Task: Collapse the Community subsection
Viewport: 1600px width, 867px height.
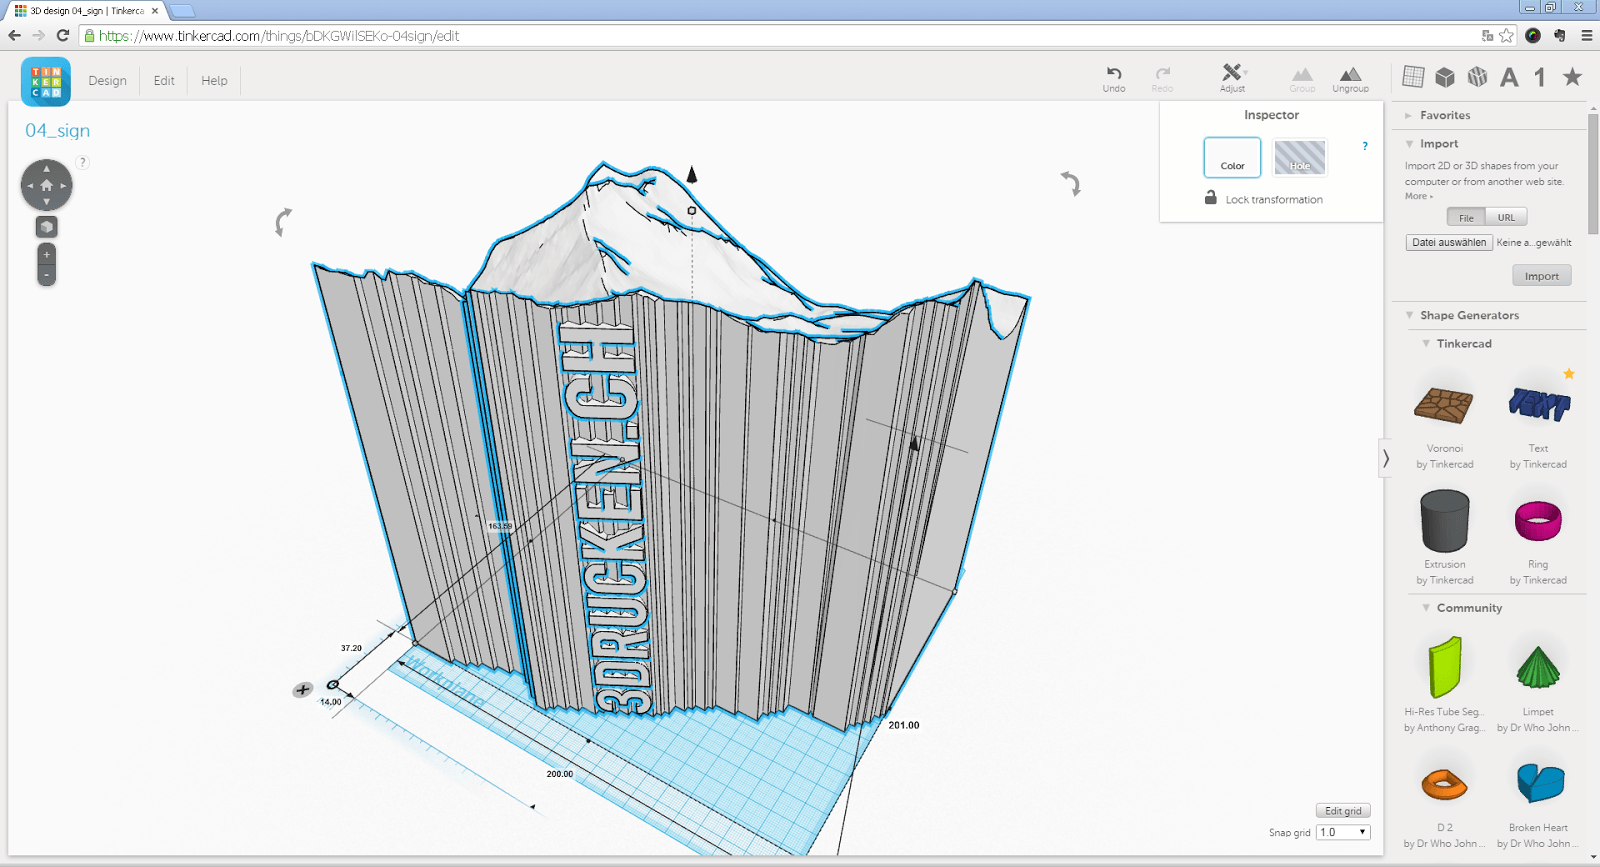Action: [1426, 608]
